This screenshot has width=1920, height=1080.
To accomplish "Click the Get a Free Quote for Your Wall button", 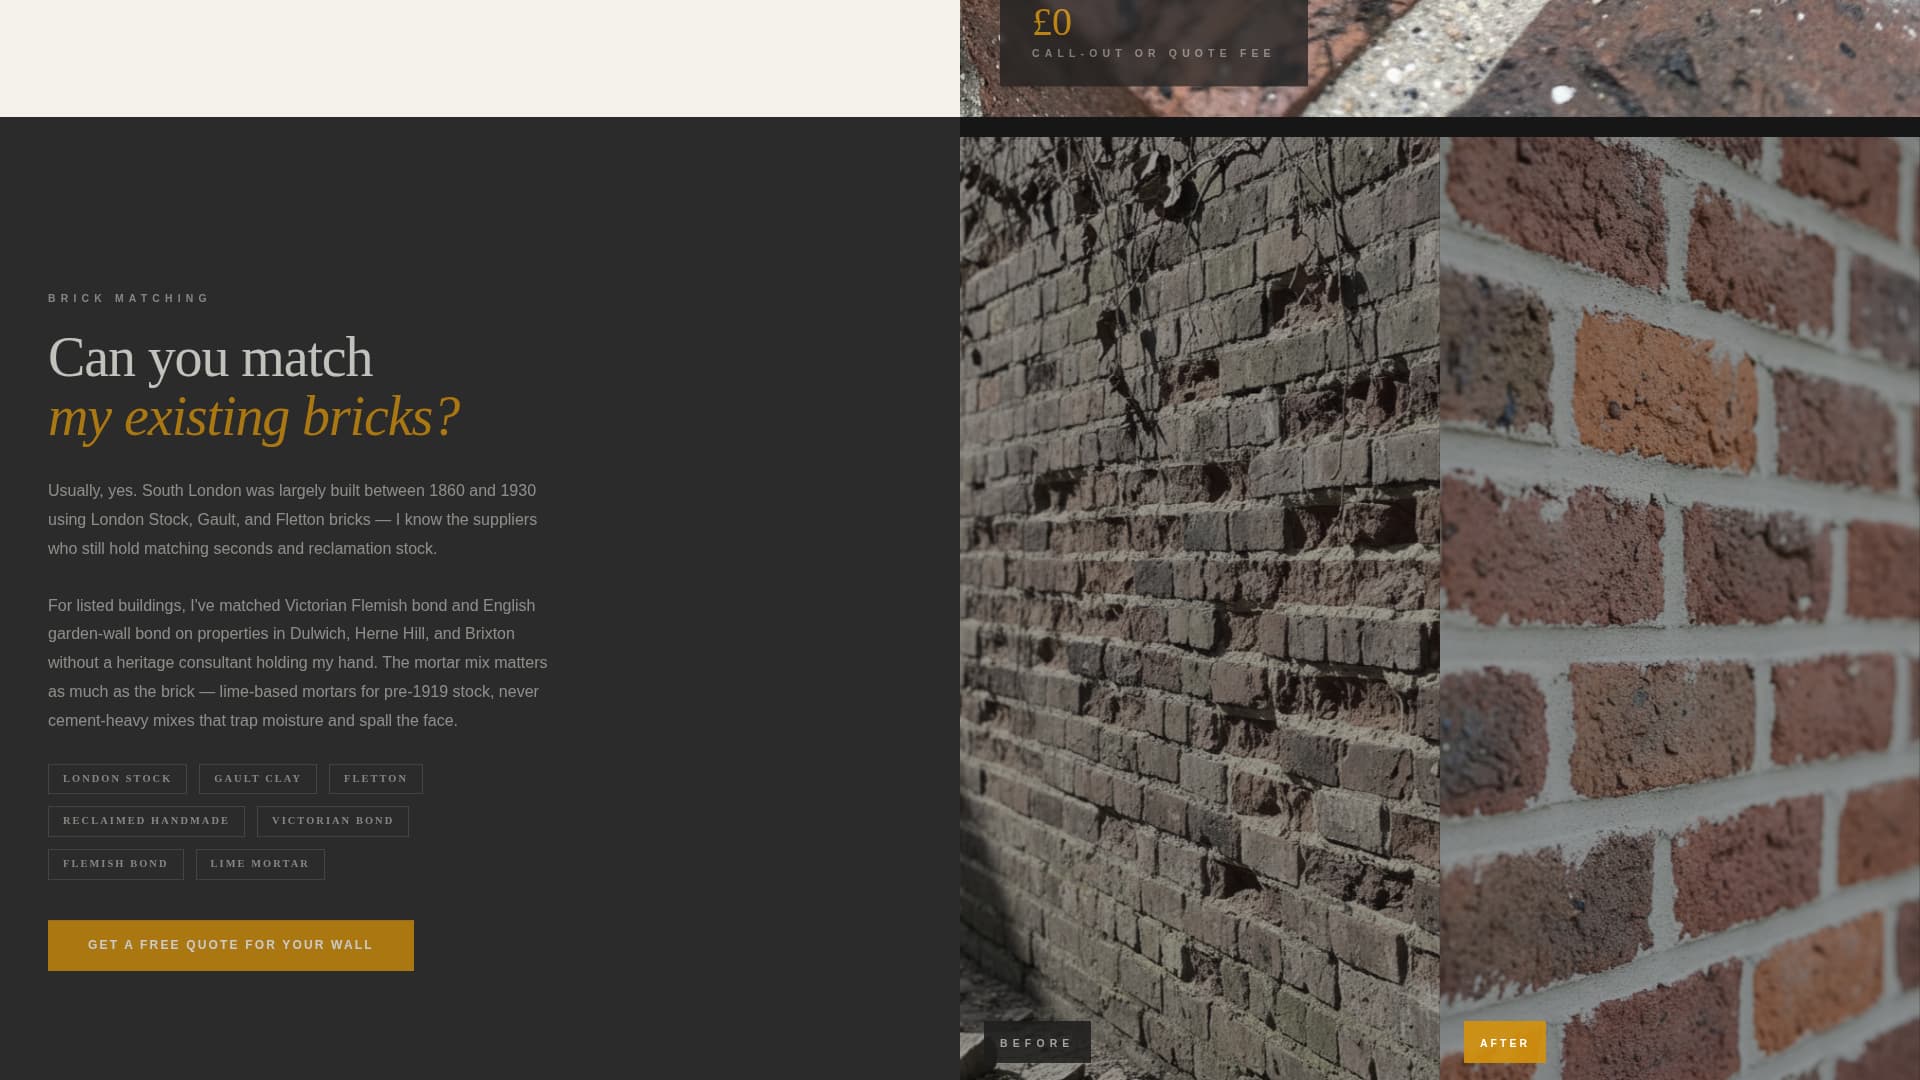I will pyautogui.click(x=231, y=945).
